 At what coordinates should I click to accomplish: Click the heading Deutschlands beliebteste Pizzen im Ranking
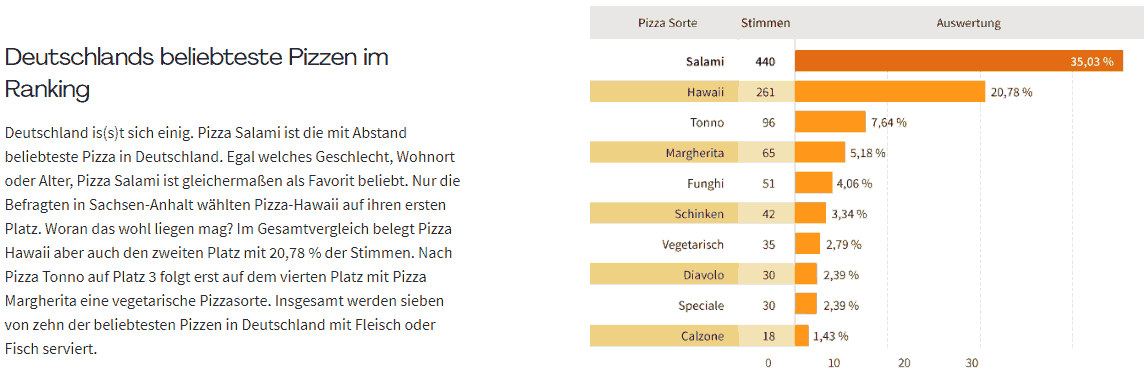[x=196, y=73]
